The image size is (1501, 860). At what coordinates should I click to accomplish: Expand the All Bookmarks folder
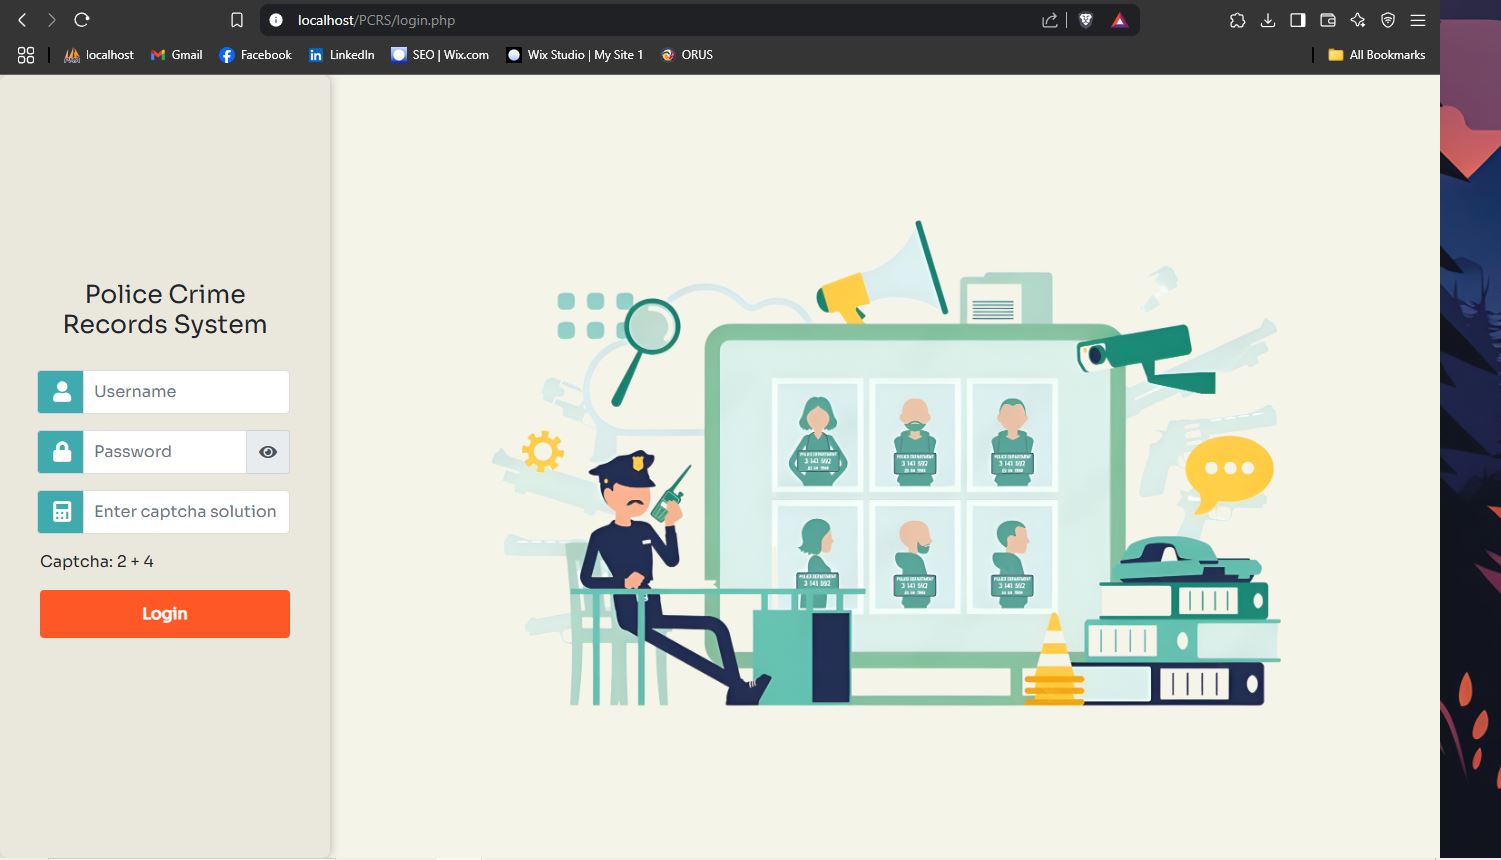tap(1376, 55)
